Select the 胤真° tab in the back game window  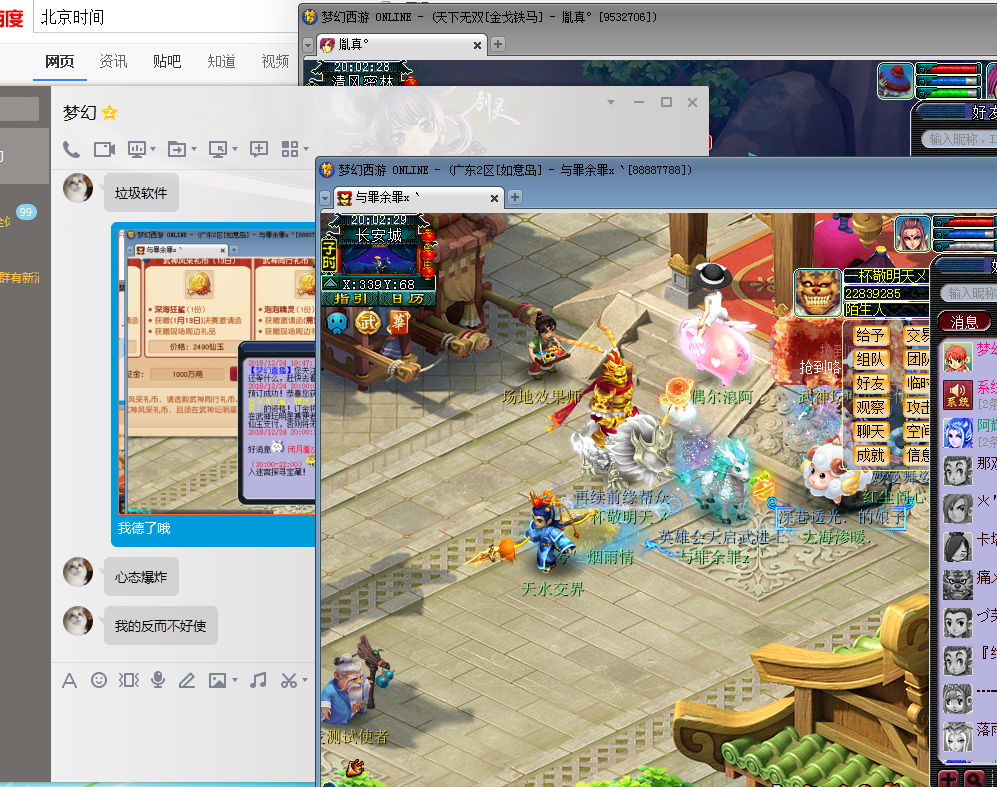401,44
